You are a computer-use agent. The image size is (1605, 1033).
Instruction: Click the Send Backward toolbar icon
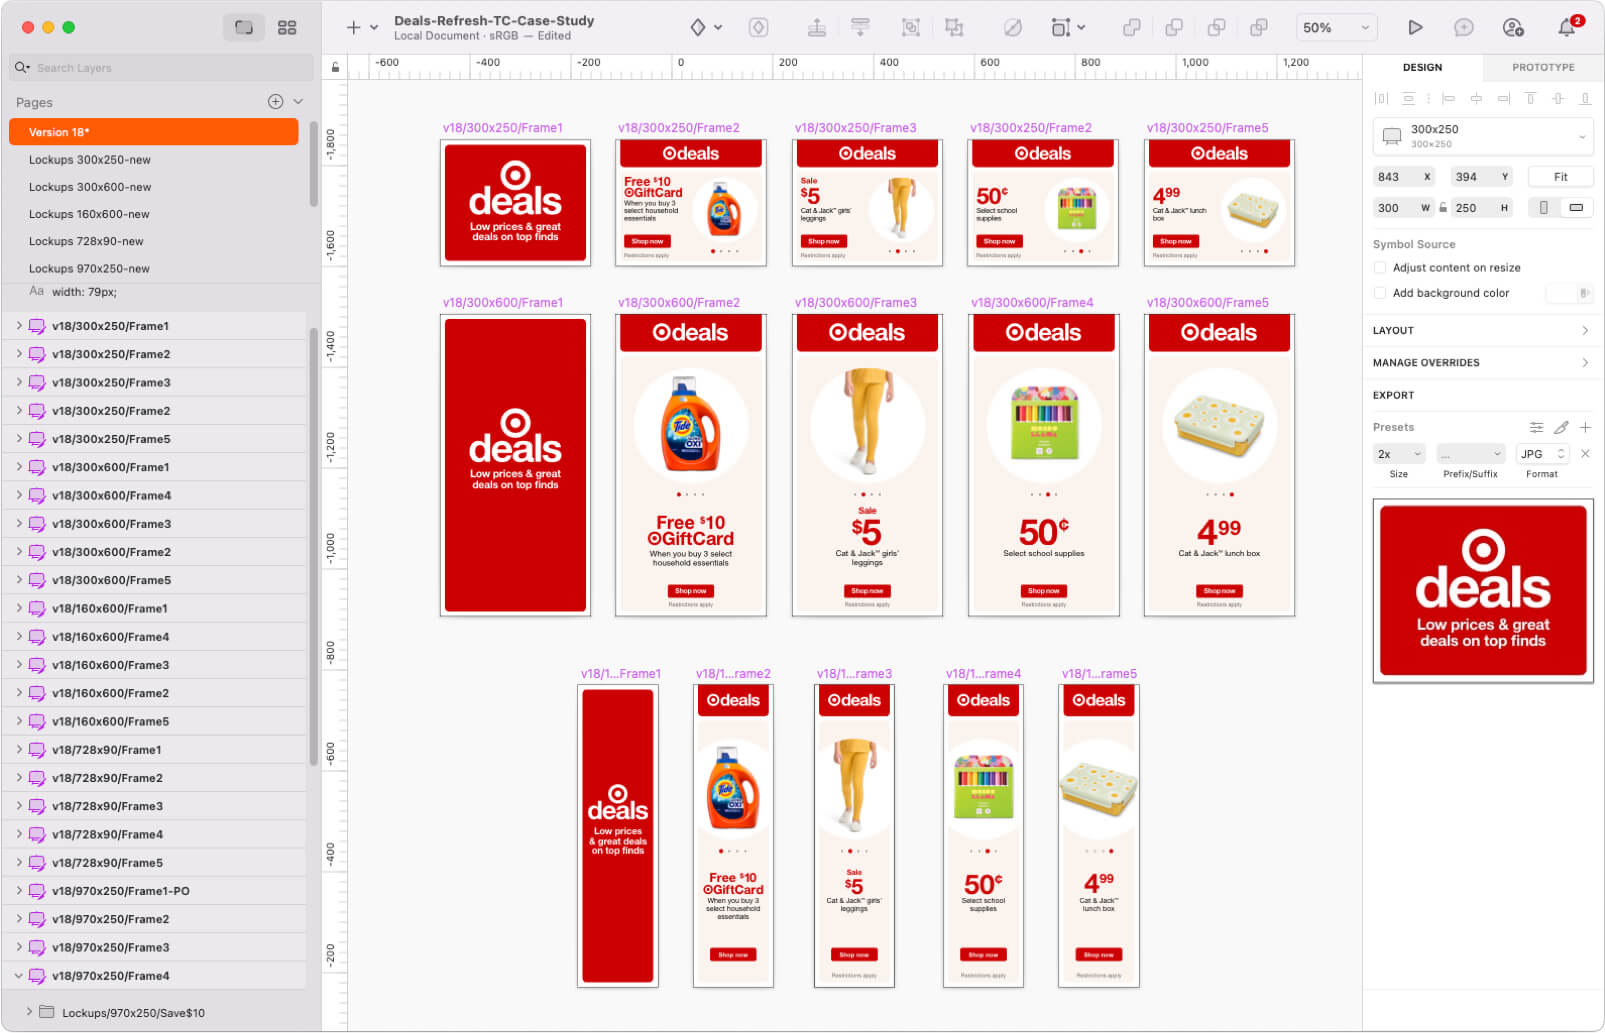tap(860, 28)
